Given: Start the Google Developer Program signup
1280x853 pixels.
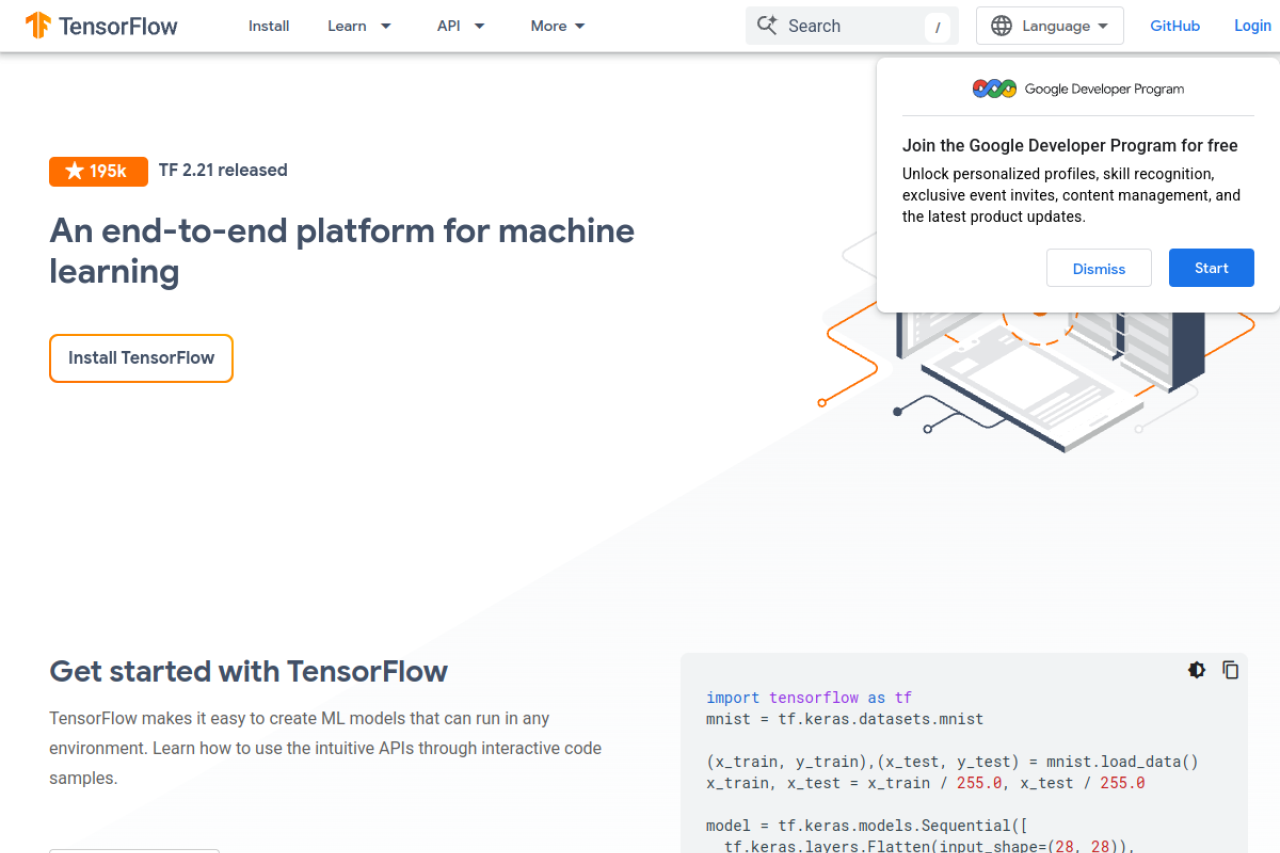Looking at the screenshot, I should pyautogui.click(x=1211, y=268).
